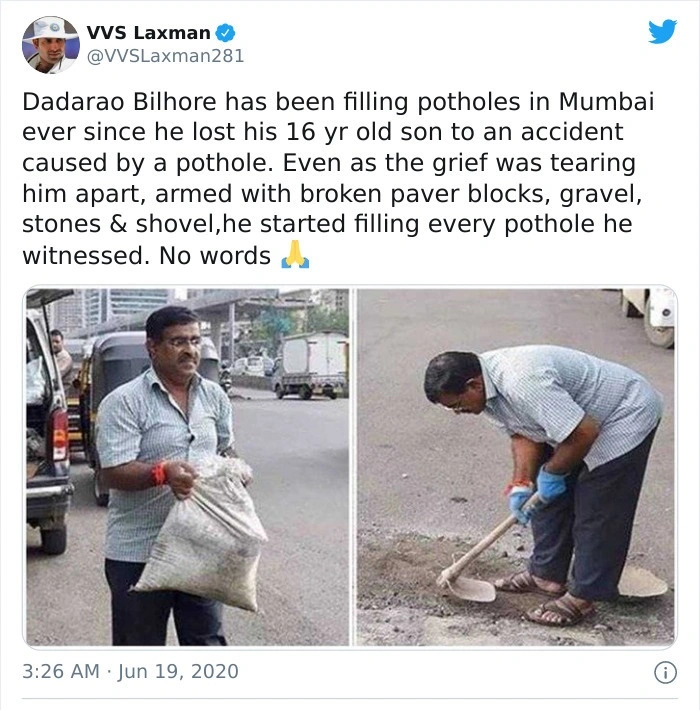
Task: Click the blue verified badge
Action: tap(225, 33)
